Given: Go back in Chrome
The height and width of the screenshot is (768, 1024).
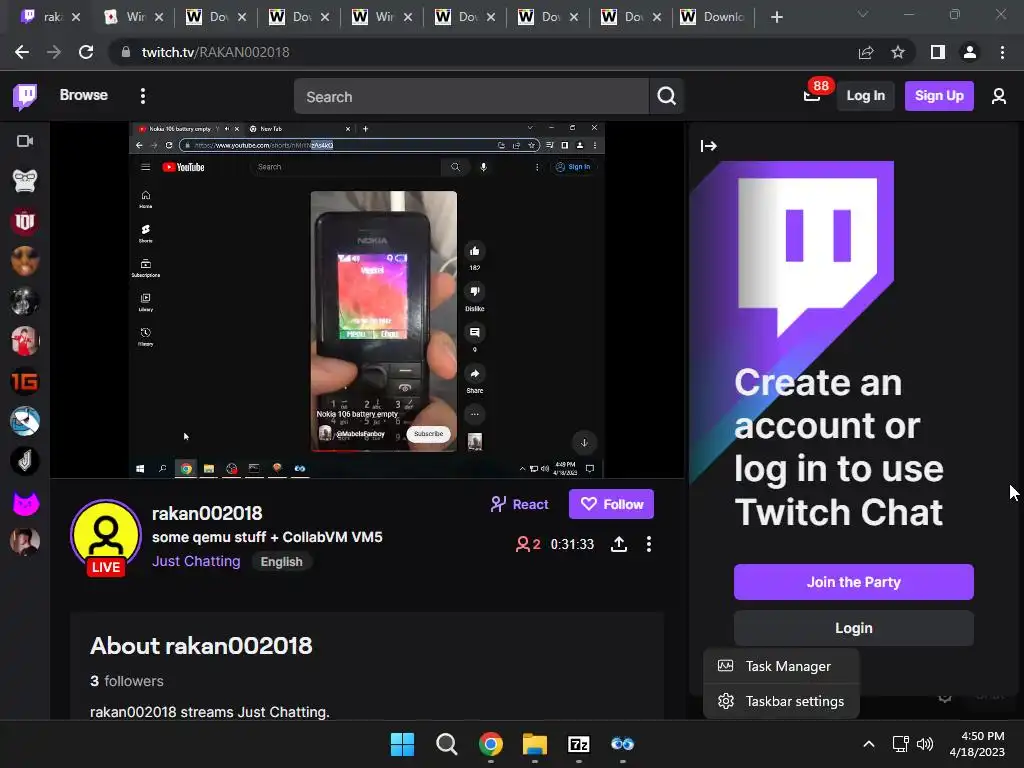Looking at the screenshot, I should coord(22,52).
